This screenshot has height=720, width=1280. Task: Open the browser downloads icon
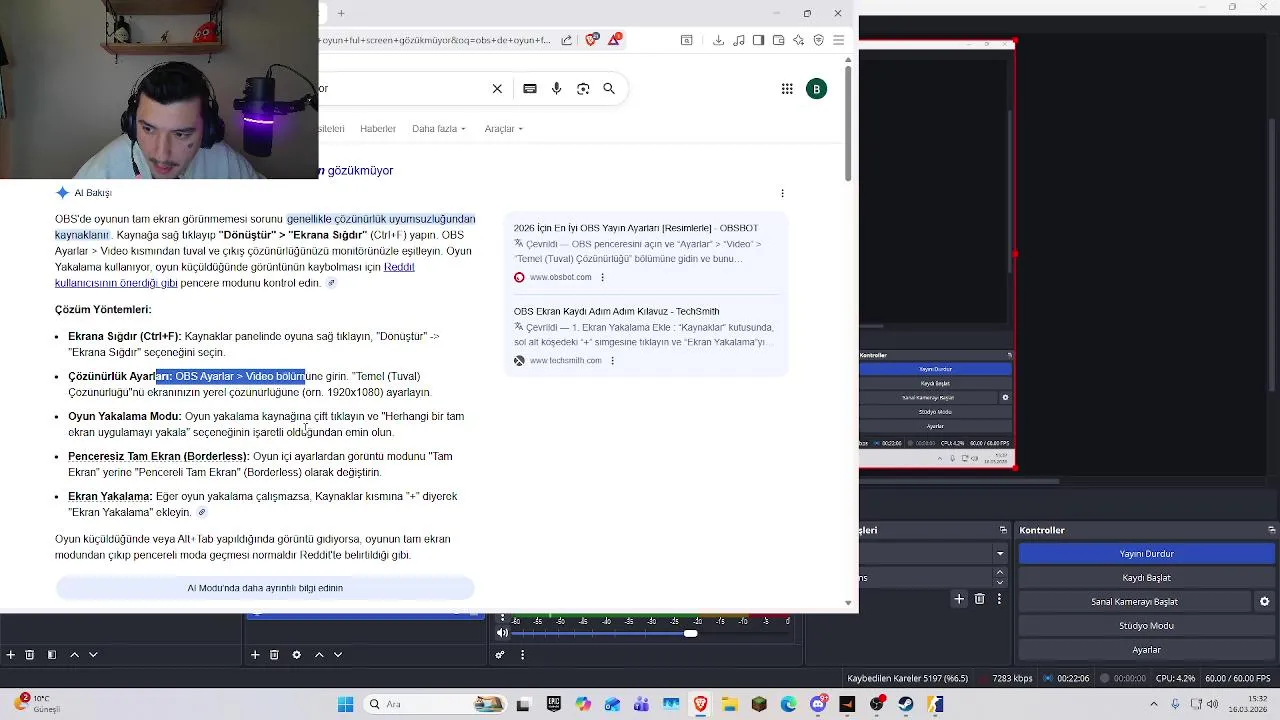[718, 40]
